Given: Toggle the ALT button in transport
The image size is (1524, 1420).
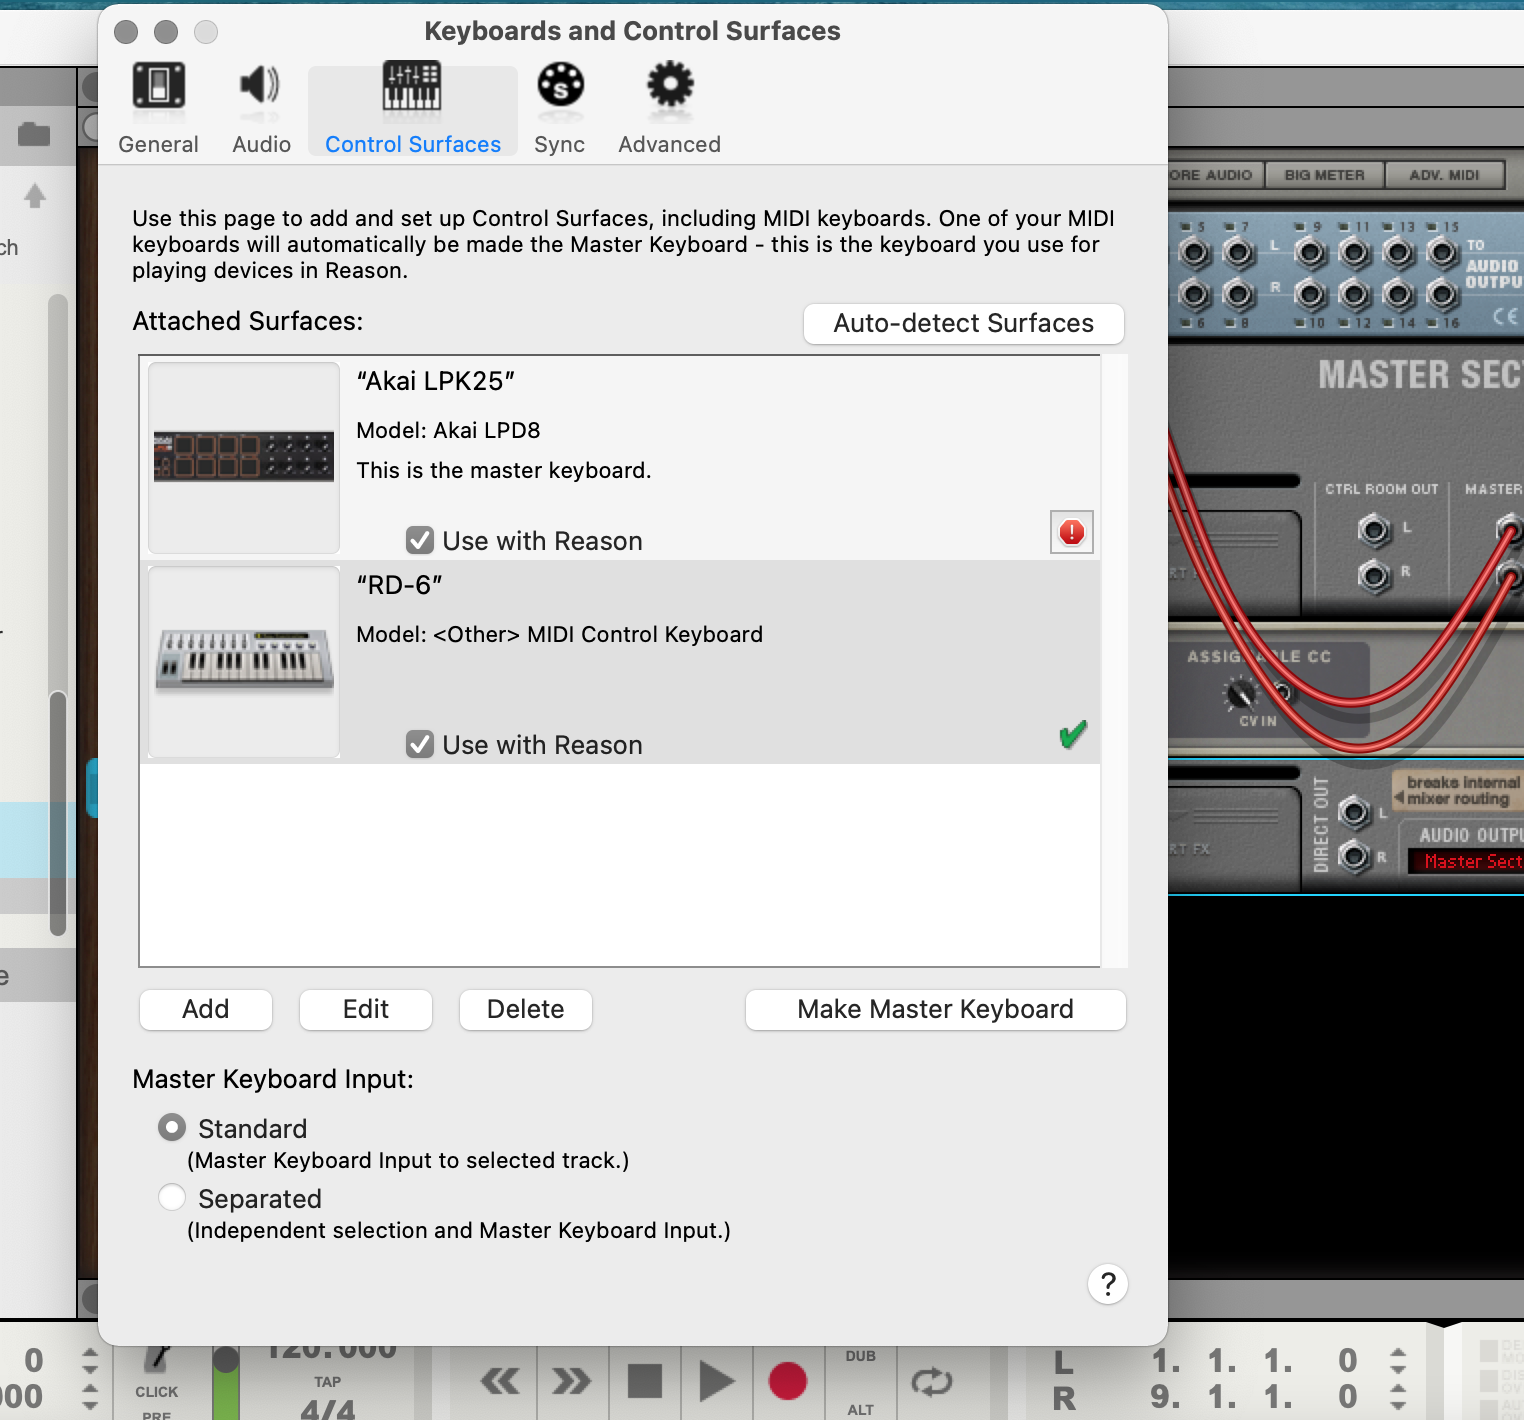Looking at the screenshot, I should click(861, 1409).
